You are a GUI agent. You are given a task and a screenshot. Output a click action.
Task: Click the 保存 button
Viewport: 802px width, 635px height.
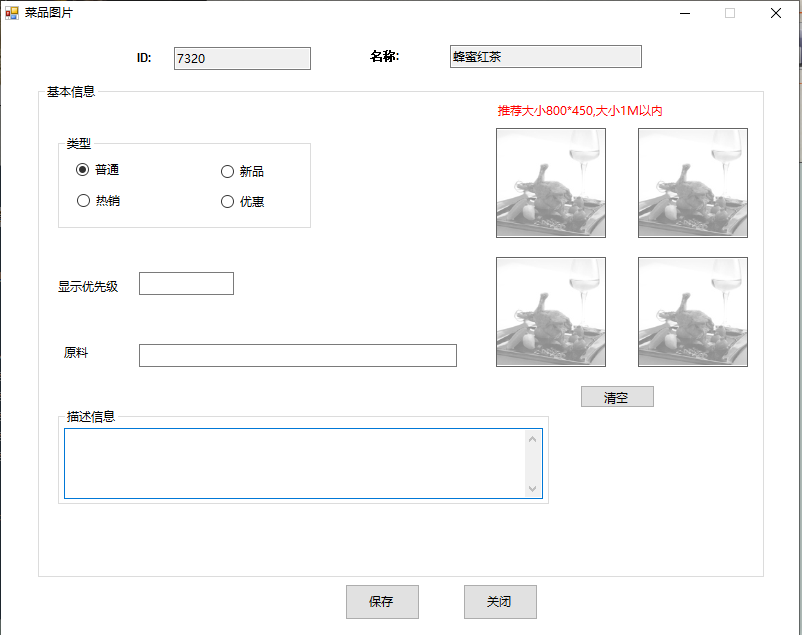tap(382, 602)
